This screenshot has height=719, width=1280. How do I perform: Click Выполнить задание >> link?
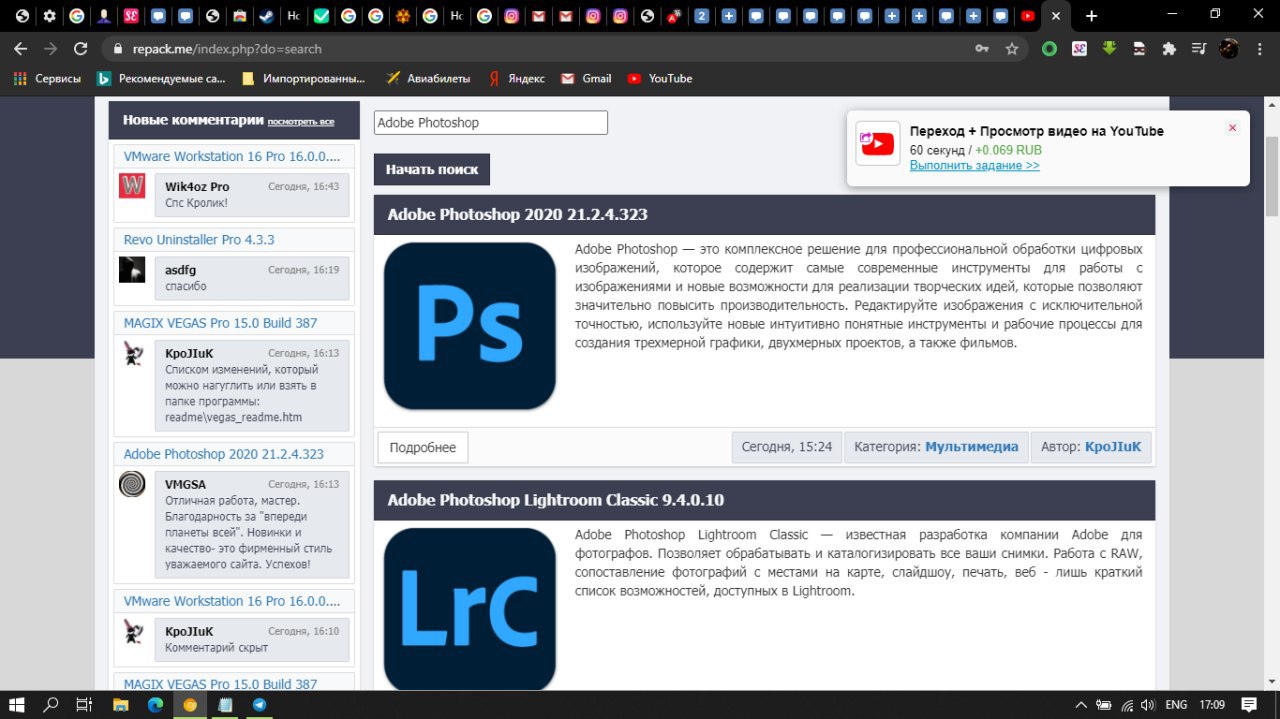[x=974, y=166]
